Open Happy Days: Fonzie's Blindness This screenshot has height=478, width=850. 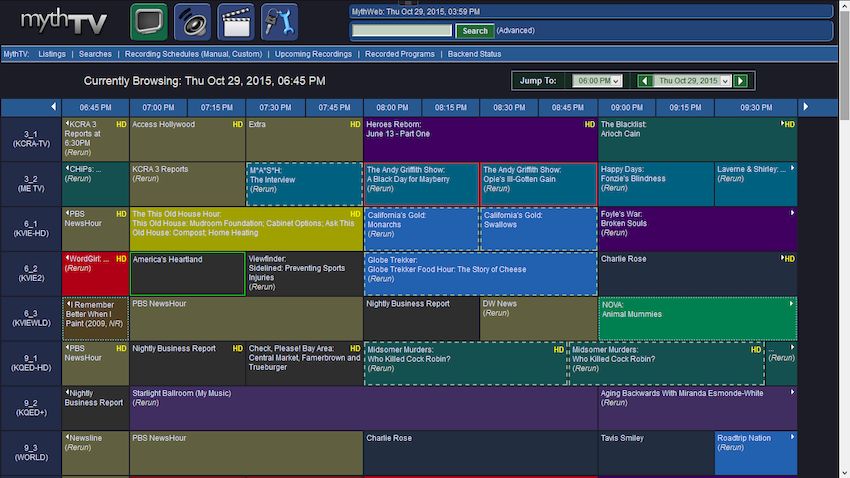tap(656, 184)
